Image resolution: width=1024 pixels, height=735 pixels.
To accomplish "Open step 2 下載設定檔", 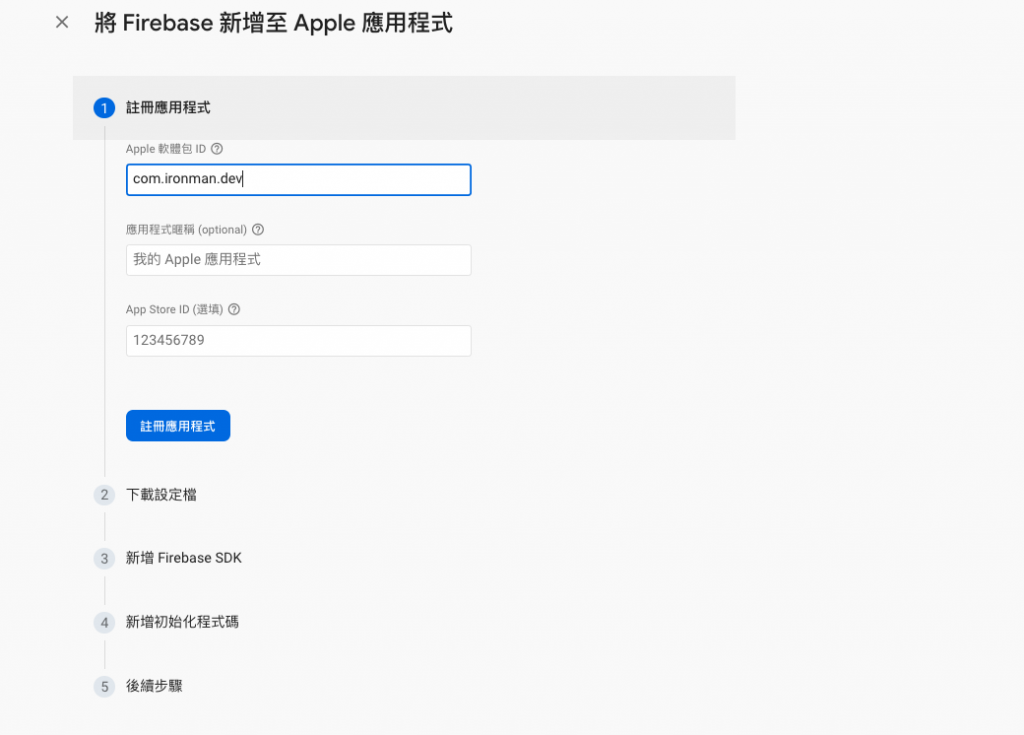I will coord(161,495).
